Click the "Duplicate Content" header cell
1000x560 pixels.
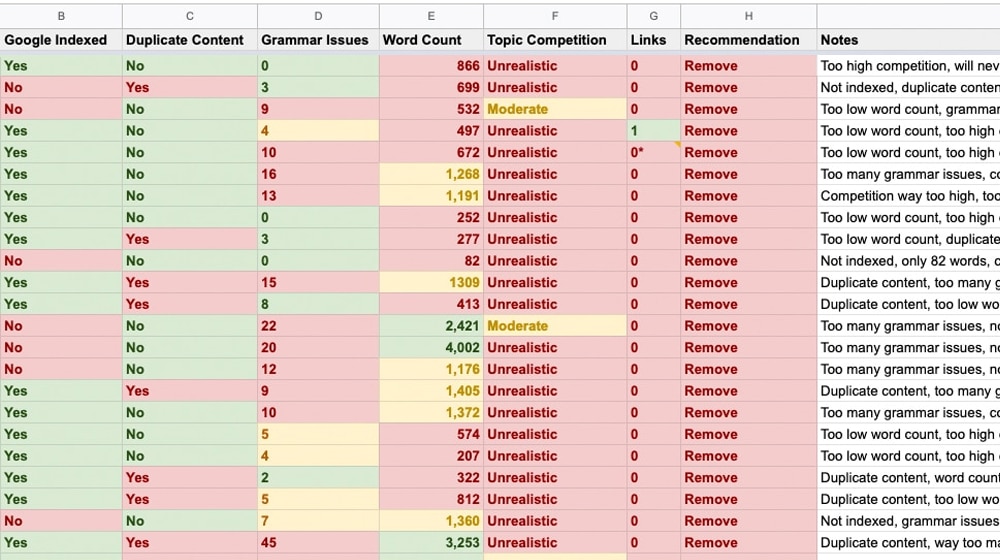(190, 40)
